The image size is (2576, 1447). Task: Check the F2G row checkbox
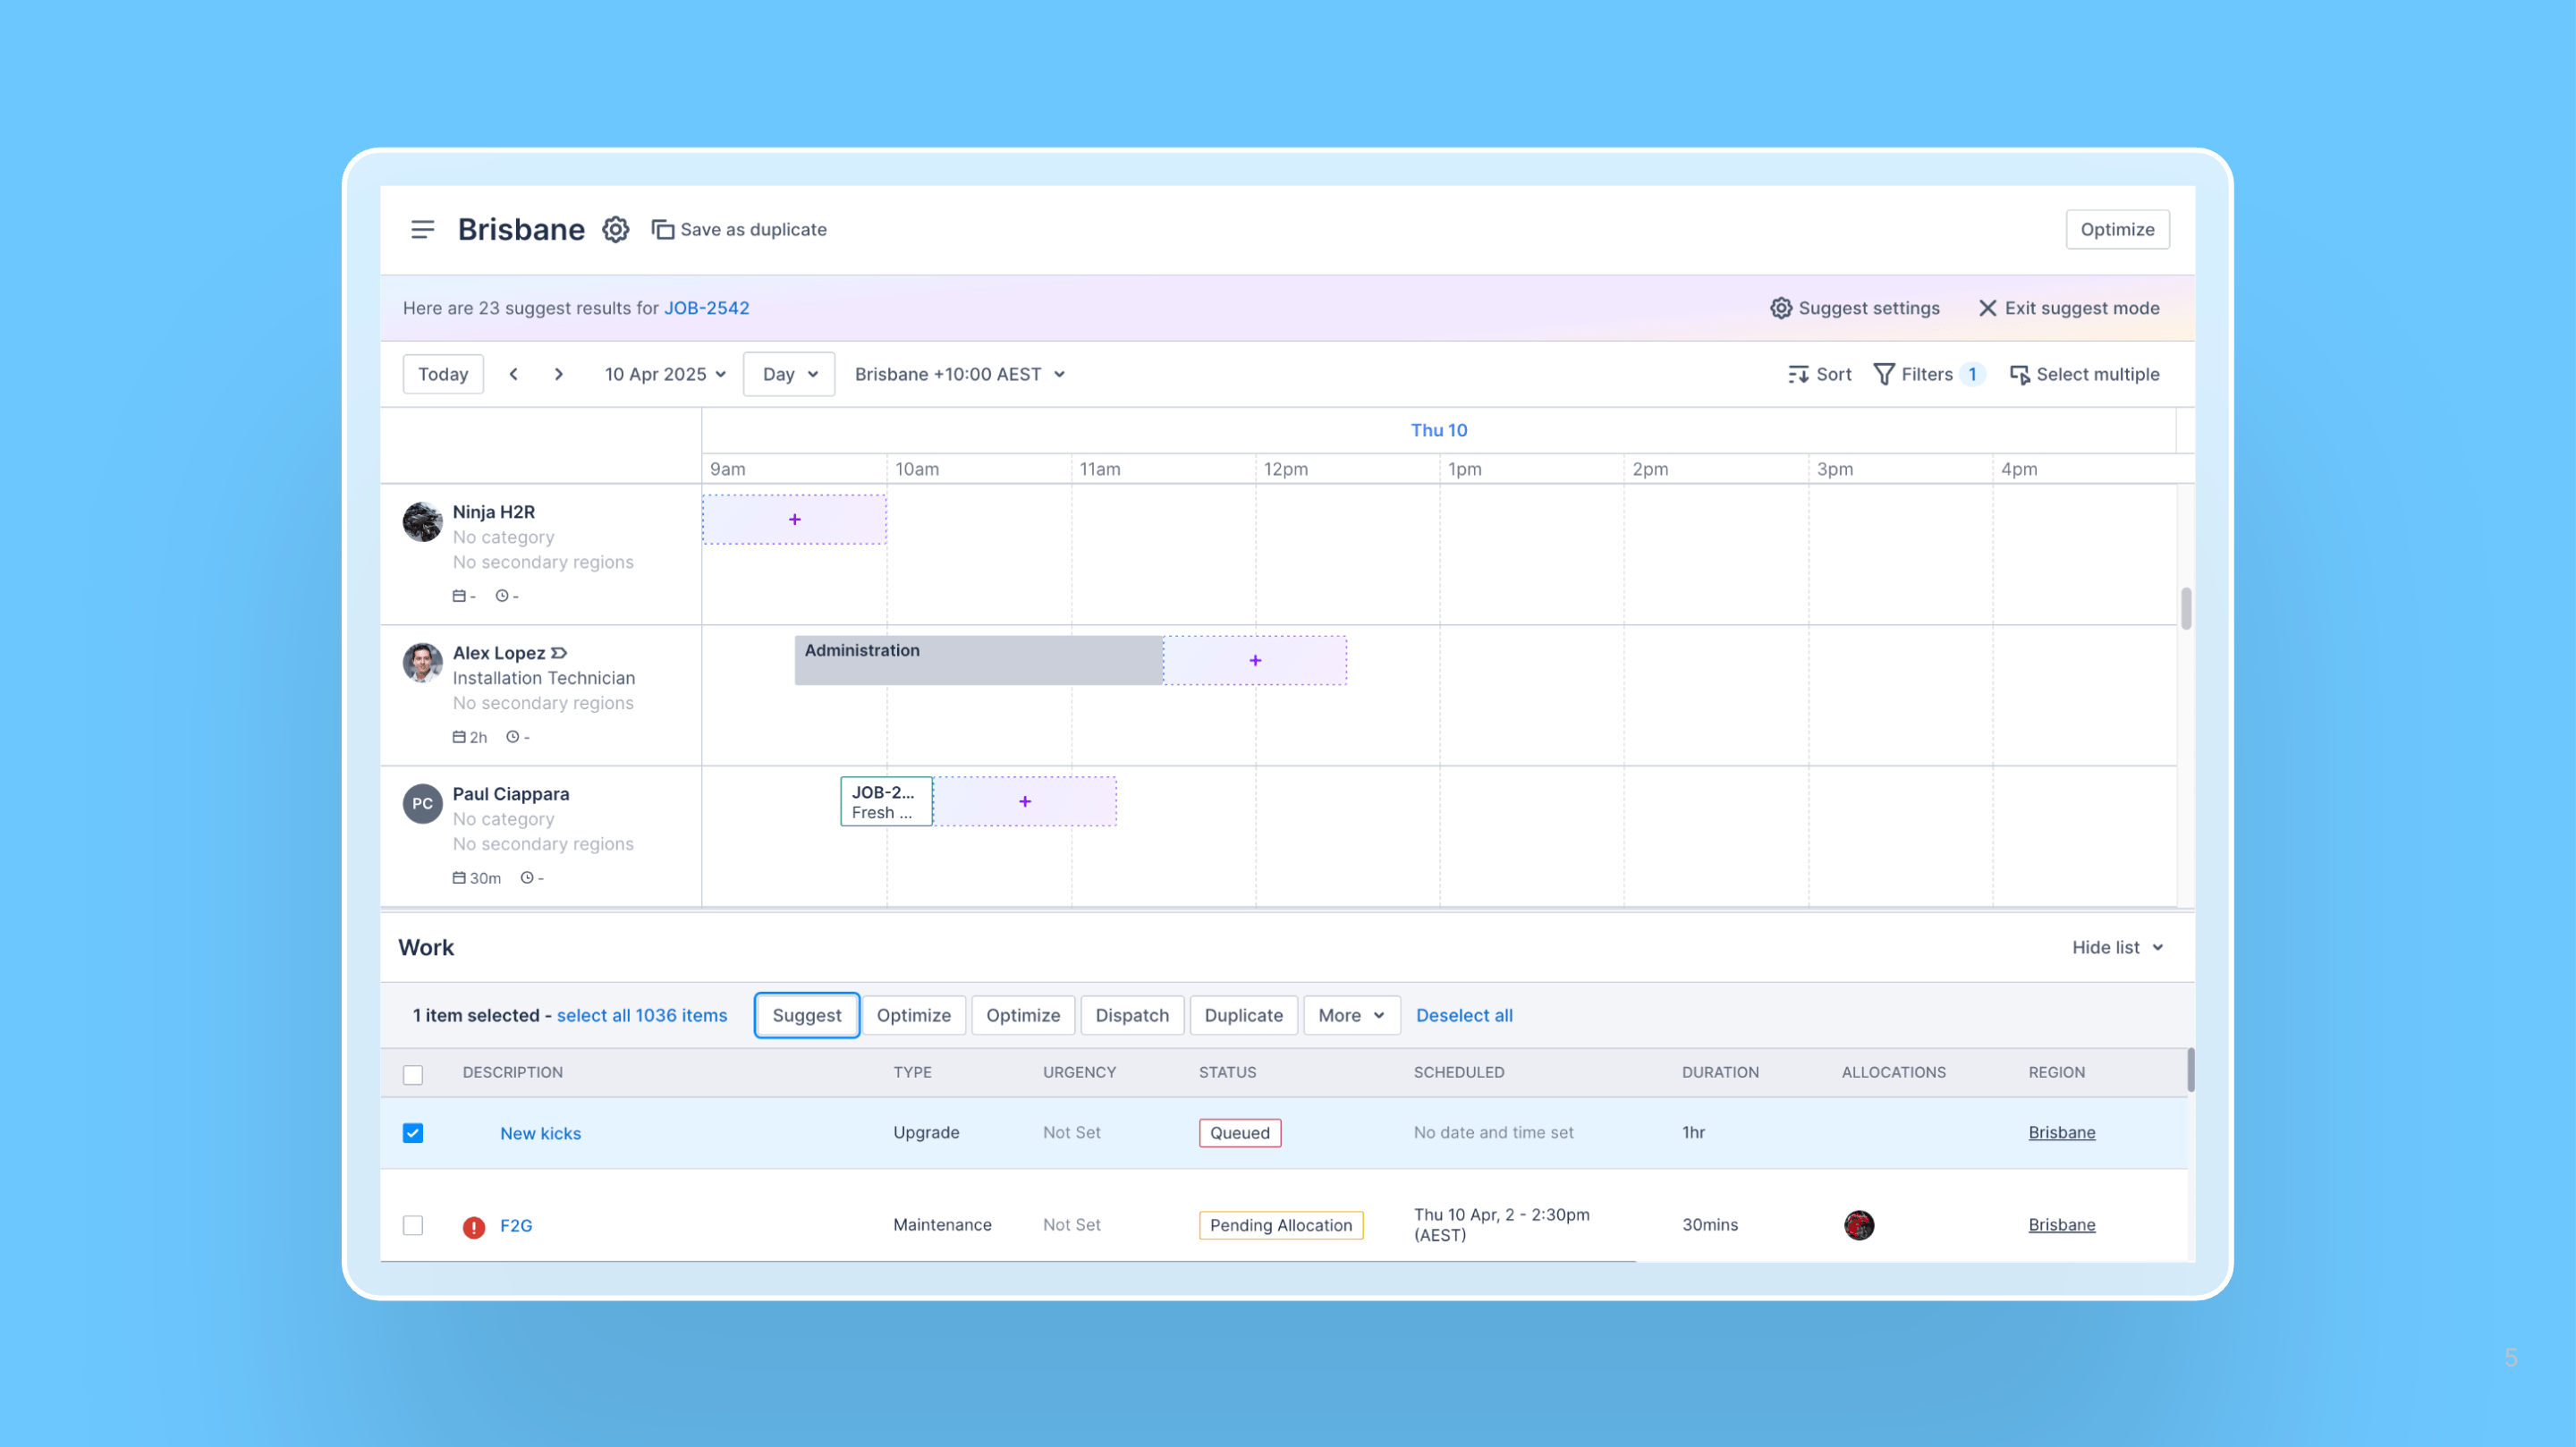coord(413,1225)
